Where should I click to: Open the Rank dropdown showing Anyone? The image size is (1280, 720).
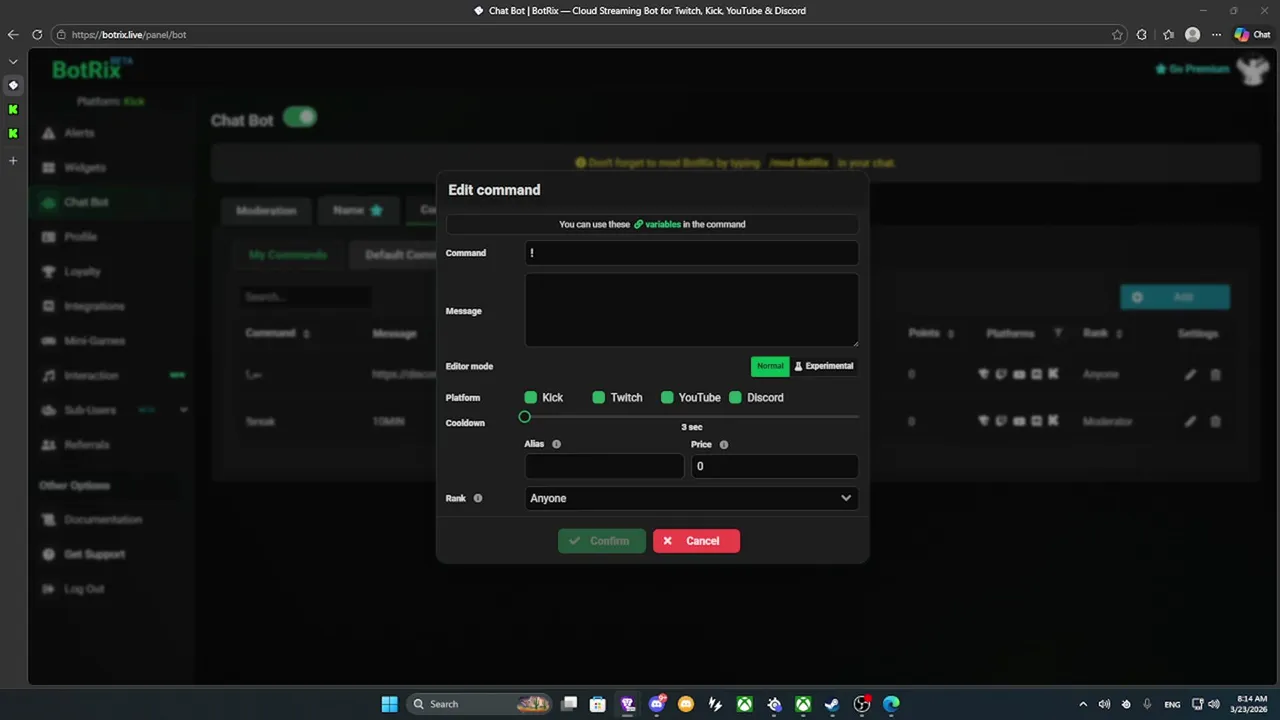[x=691, y=498]
